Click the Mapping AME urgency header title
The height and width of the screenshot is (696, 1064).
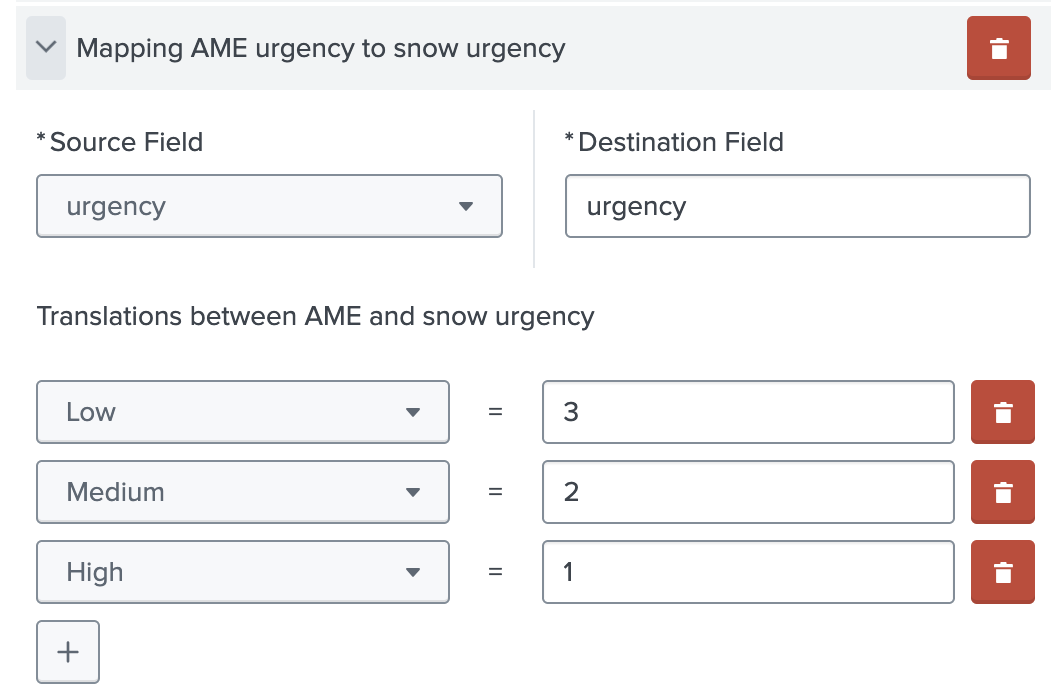(x=323, y=47)
